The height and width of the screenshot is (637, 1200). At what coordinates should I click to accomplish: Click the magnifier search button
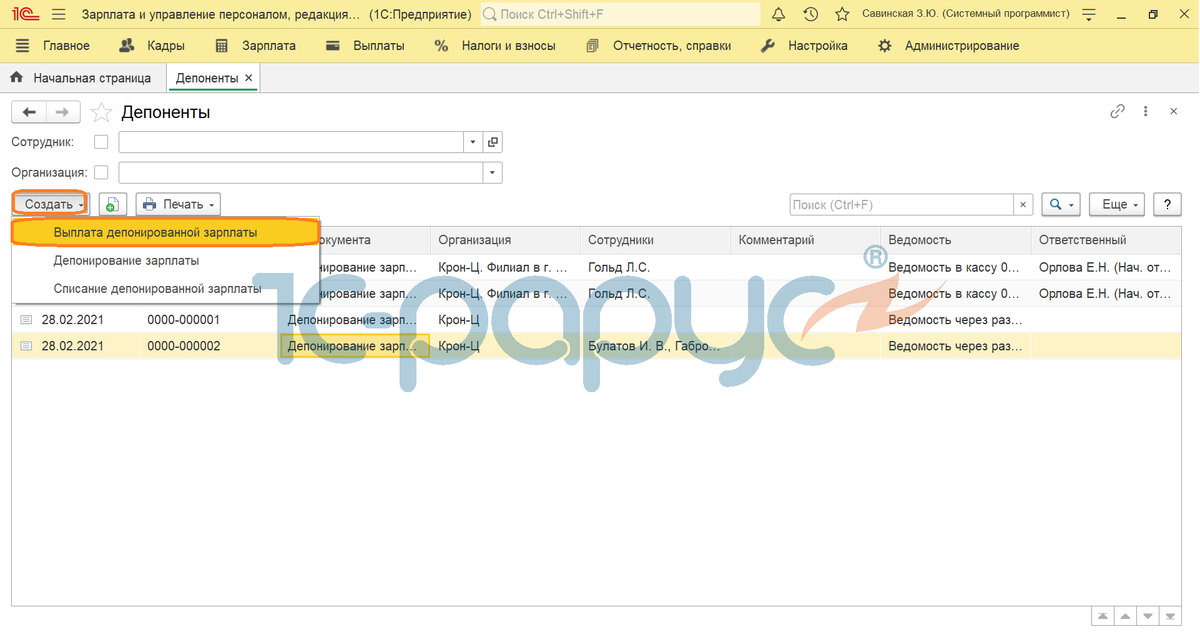tap(1061, 204)
